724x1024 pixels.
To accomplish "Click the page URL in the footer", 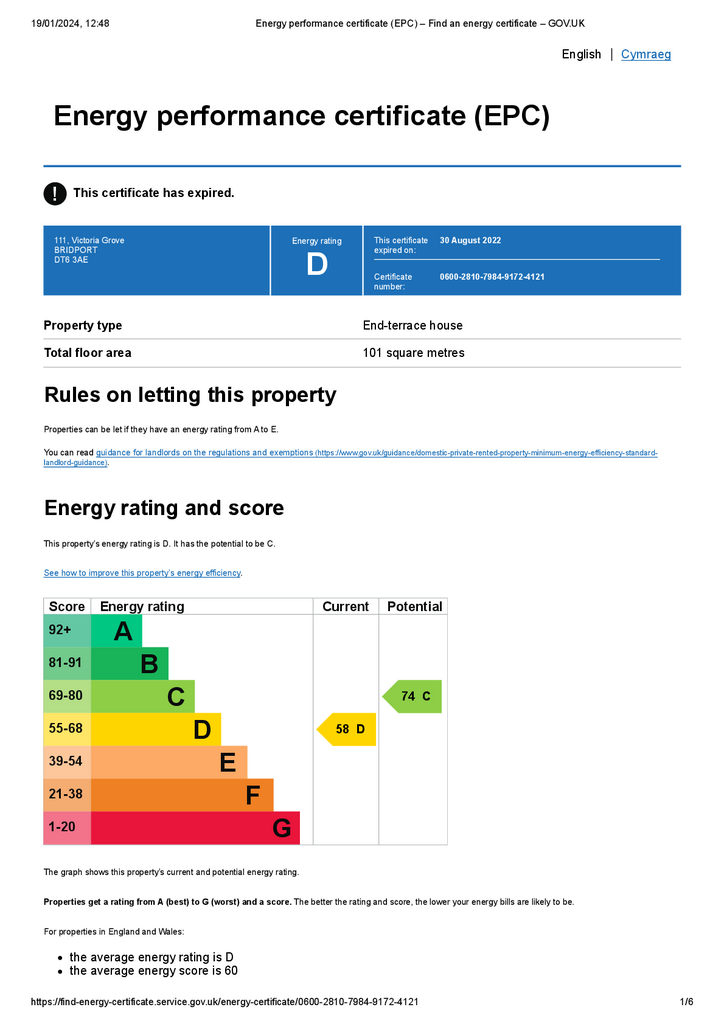I will click(225, 1002).
